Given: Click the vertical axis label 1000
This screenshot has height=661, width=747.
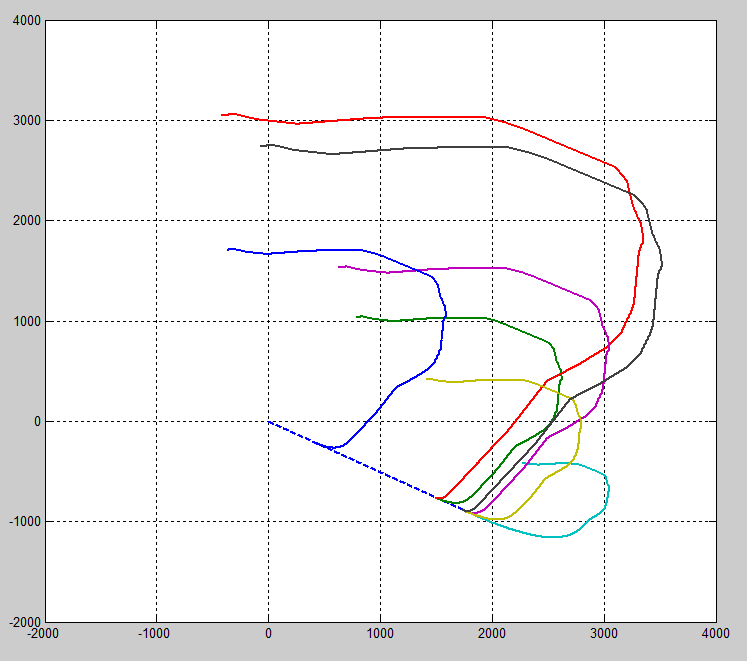Looking at the screenshot, I should (27, 321).
